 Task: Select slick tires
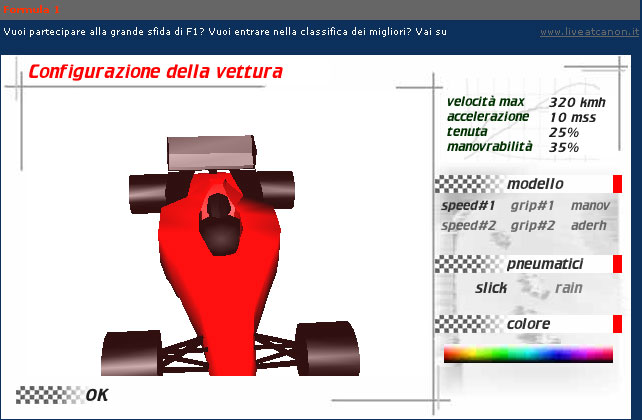[x=491, y=288]
